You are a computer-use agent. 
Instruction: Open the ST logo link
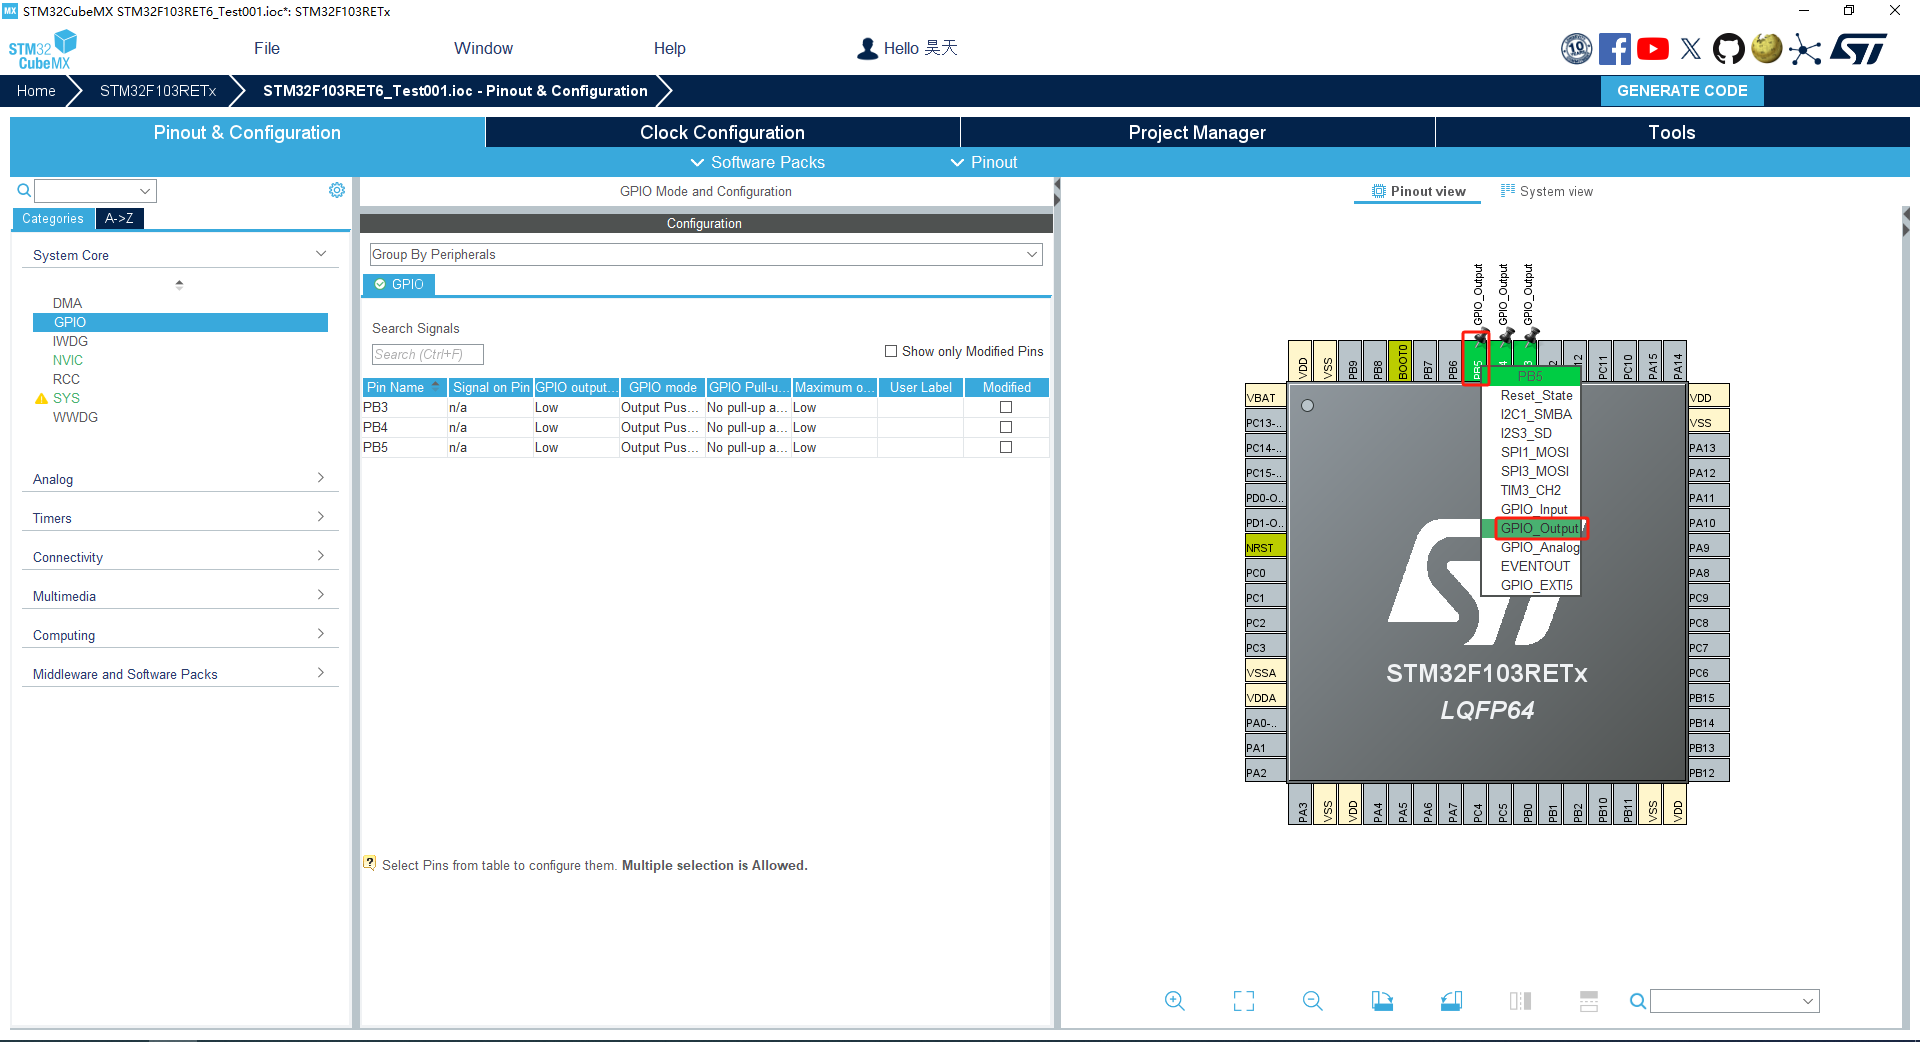[x=1859, y=48]
